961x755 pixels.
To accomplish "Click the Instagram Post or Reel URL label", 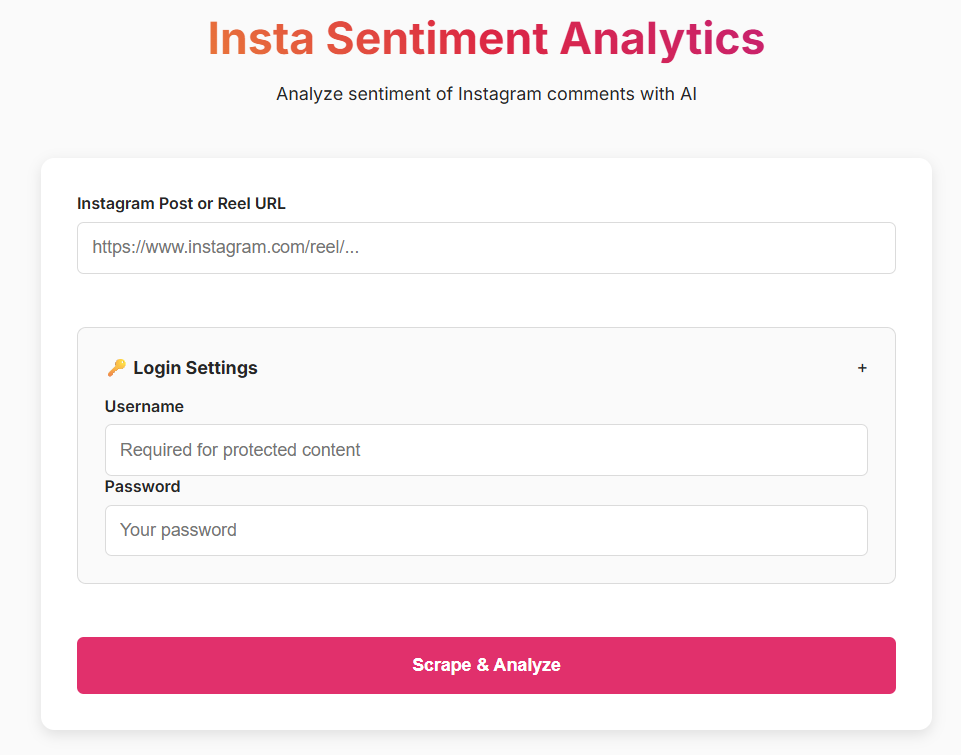I will (181, 203).
